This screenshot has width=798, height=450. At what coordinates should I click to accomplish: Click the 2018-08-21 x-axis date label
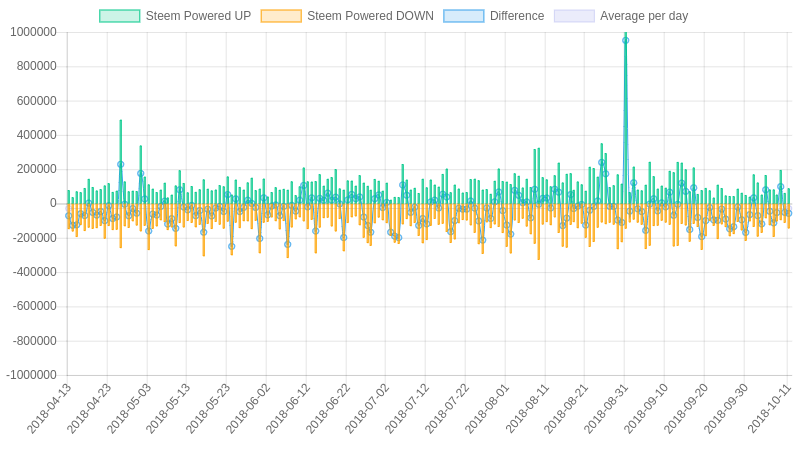(x=566, y=409)
